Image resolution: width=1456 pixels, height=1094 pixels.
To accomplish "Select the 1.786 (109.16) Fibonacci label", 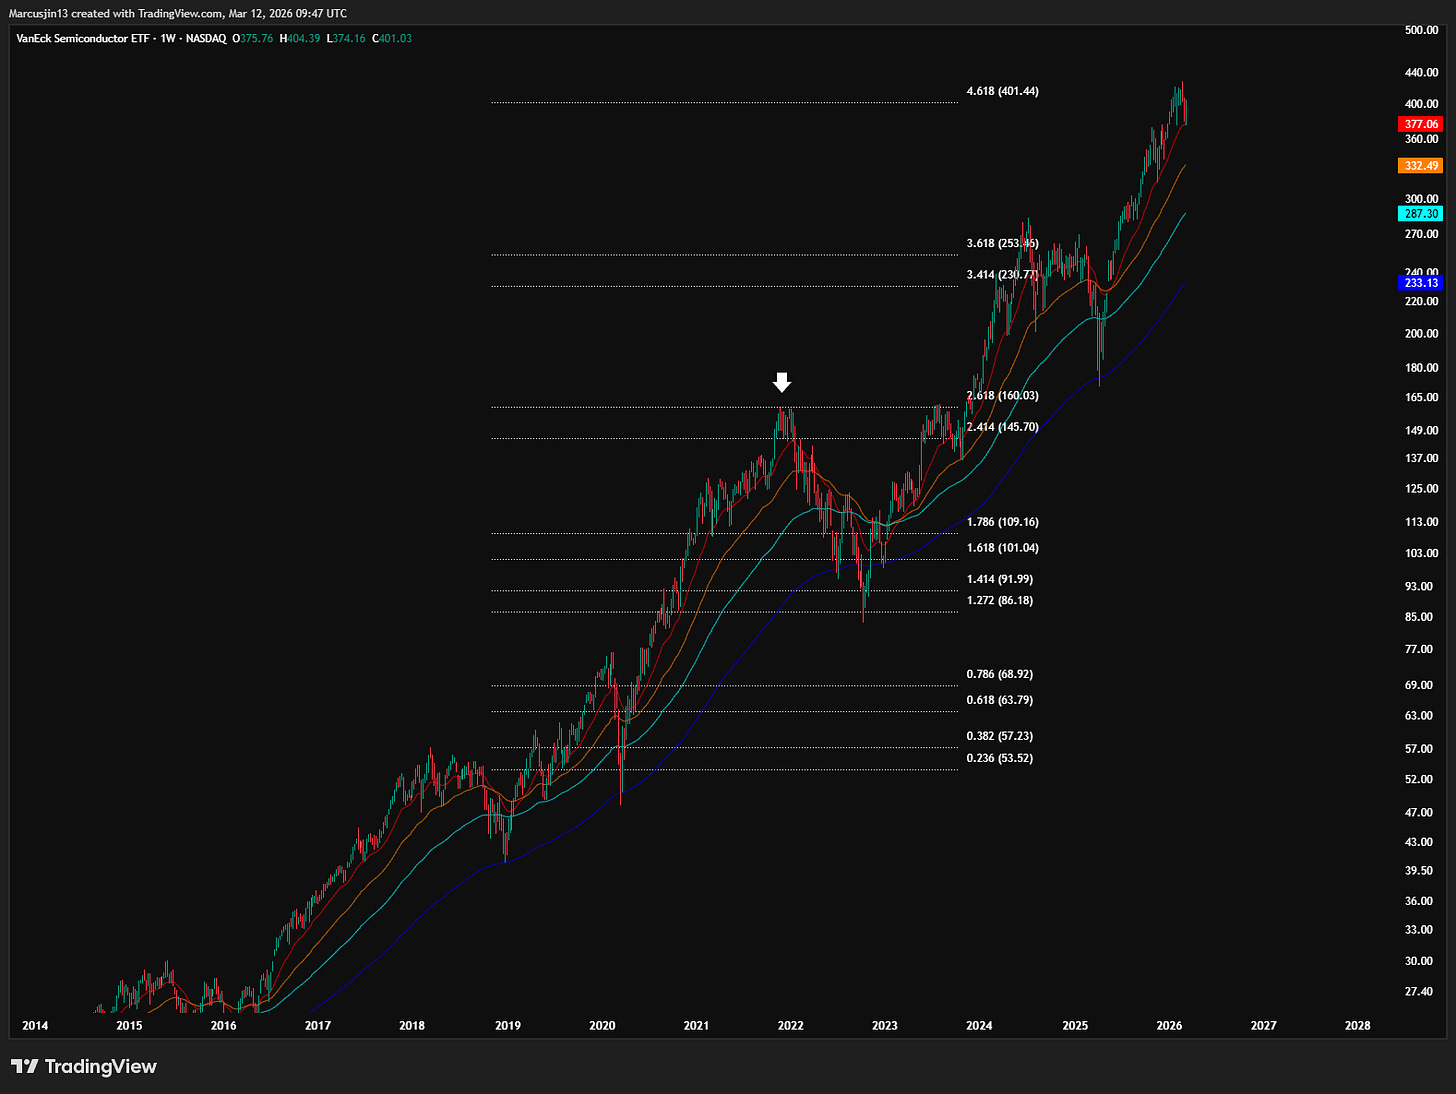I will 1002,522.
